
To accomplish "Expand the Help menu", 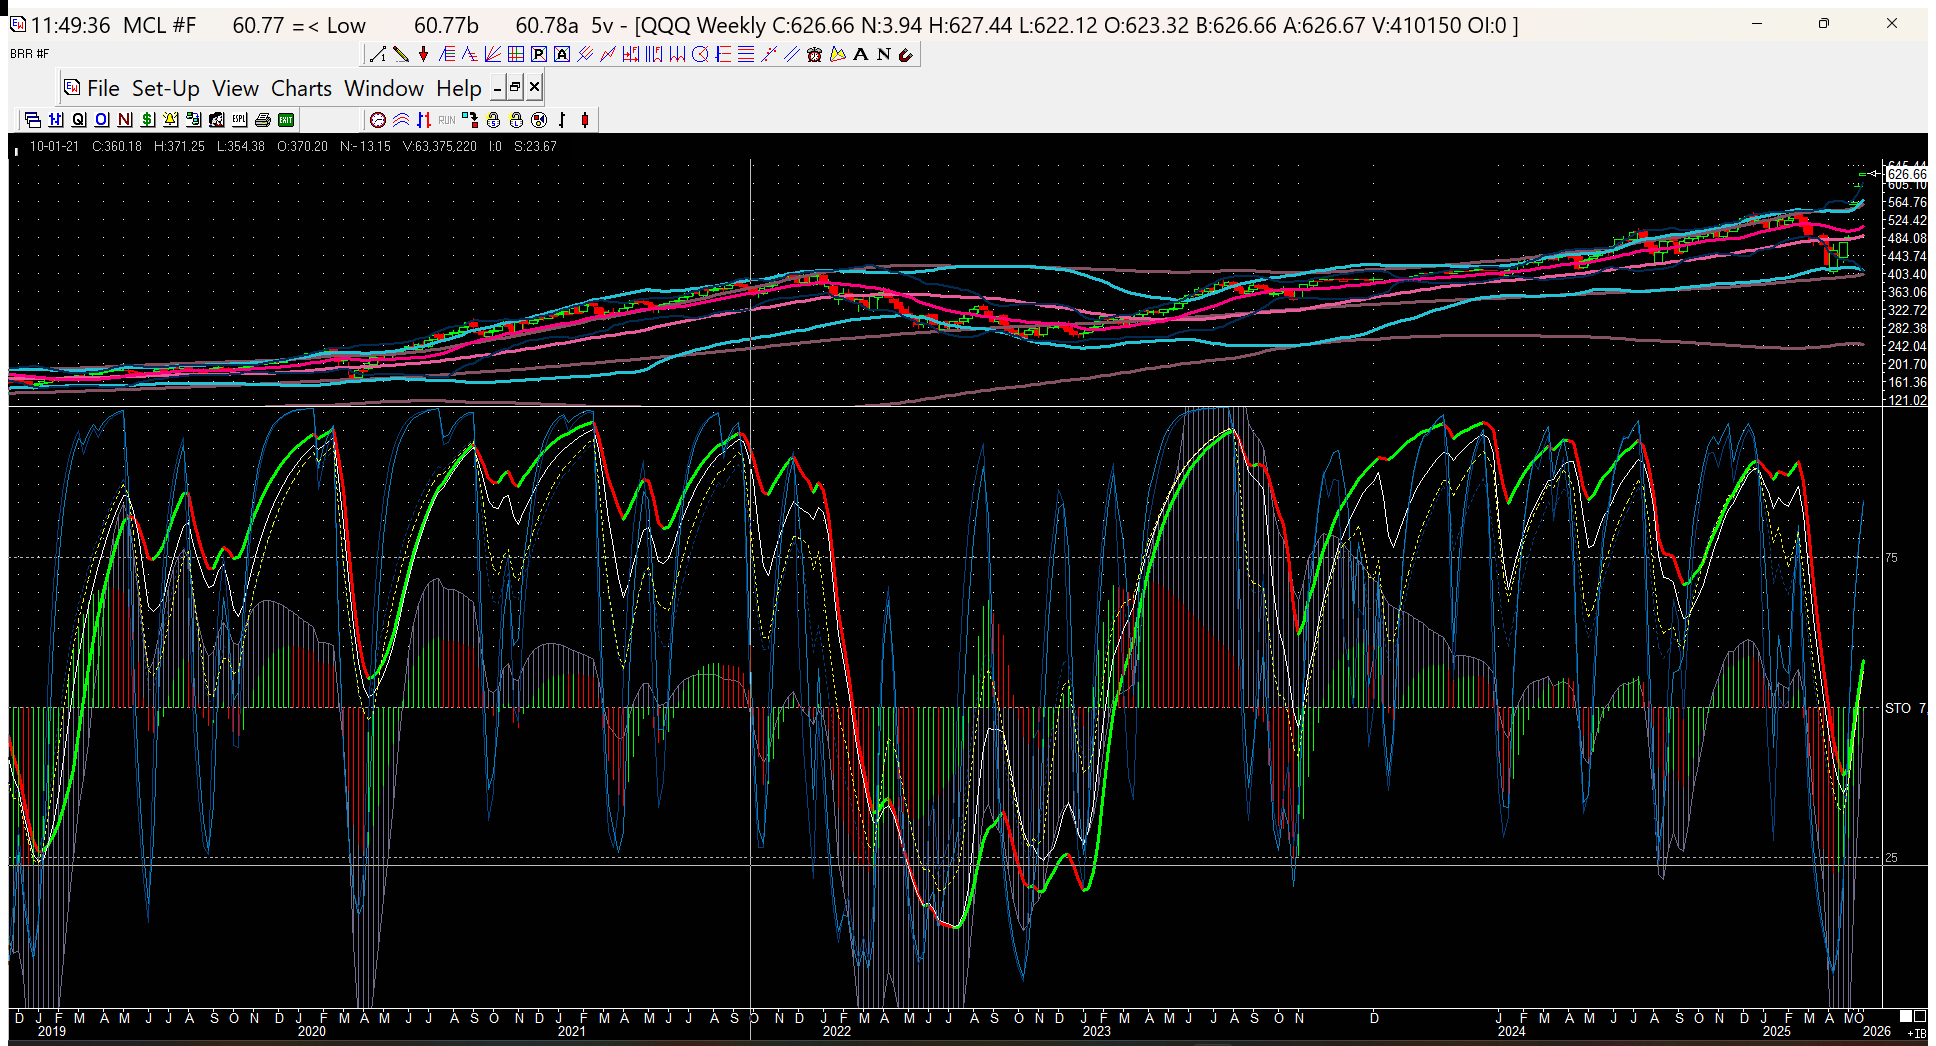I will click(x=458, y=89).
